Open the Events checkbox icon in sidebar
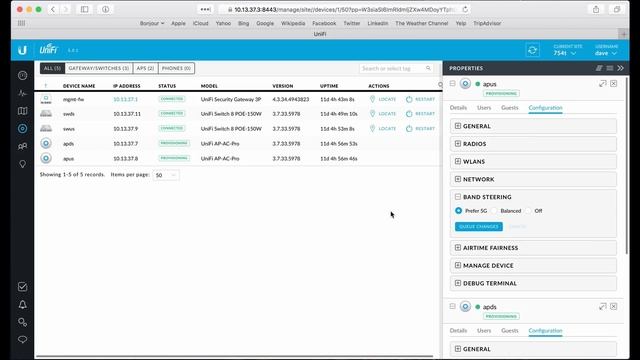The image size is (640, 360). click(22, 287)
